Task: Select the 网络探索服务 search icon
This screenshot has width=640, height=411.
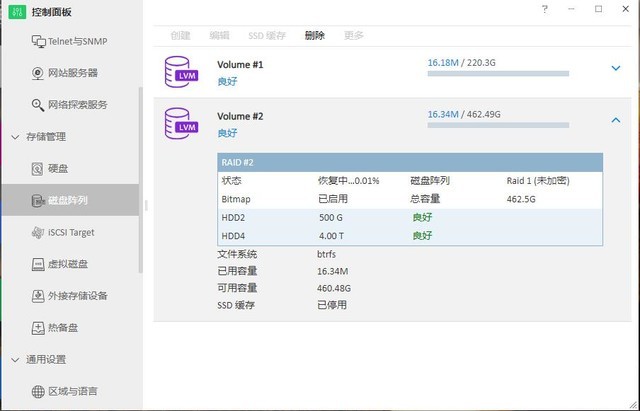Action: pyautogui.click(x=39, y=105)
